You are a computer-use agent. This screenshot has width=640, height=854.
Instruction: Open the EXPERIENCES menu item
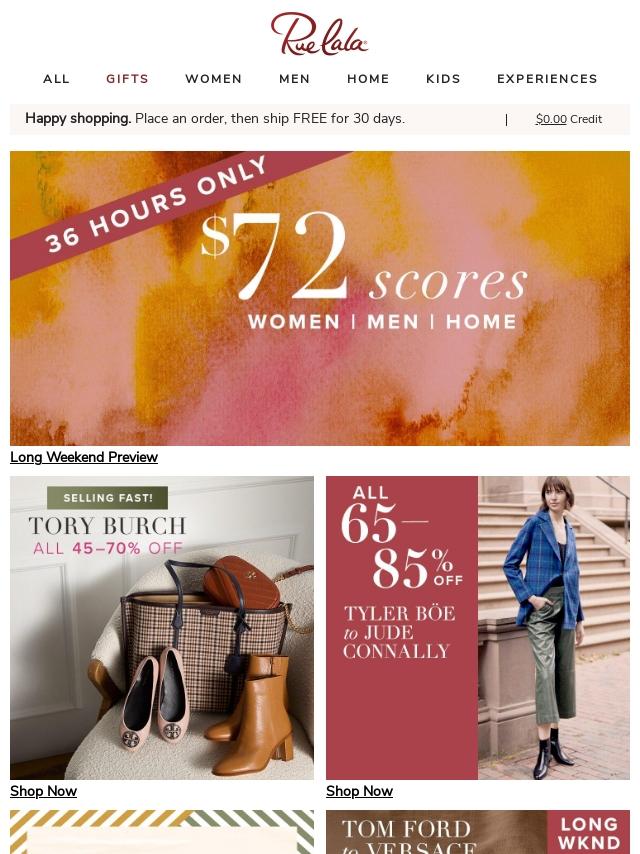coord(547,79)
